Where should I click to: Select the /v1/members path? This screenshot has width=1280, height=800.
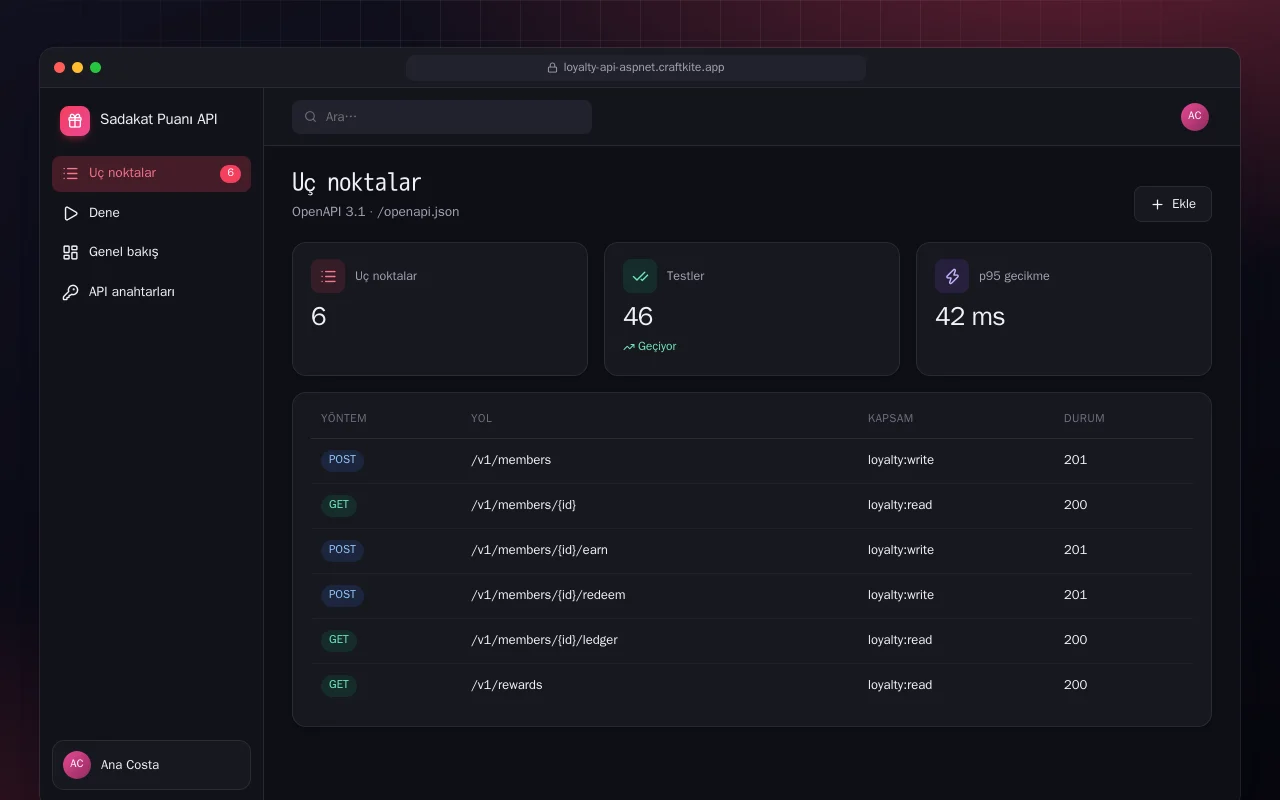[x=511, y=460]
